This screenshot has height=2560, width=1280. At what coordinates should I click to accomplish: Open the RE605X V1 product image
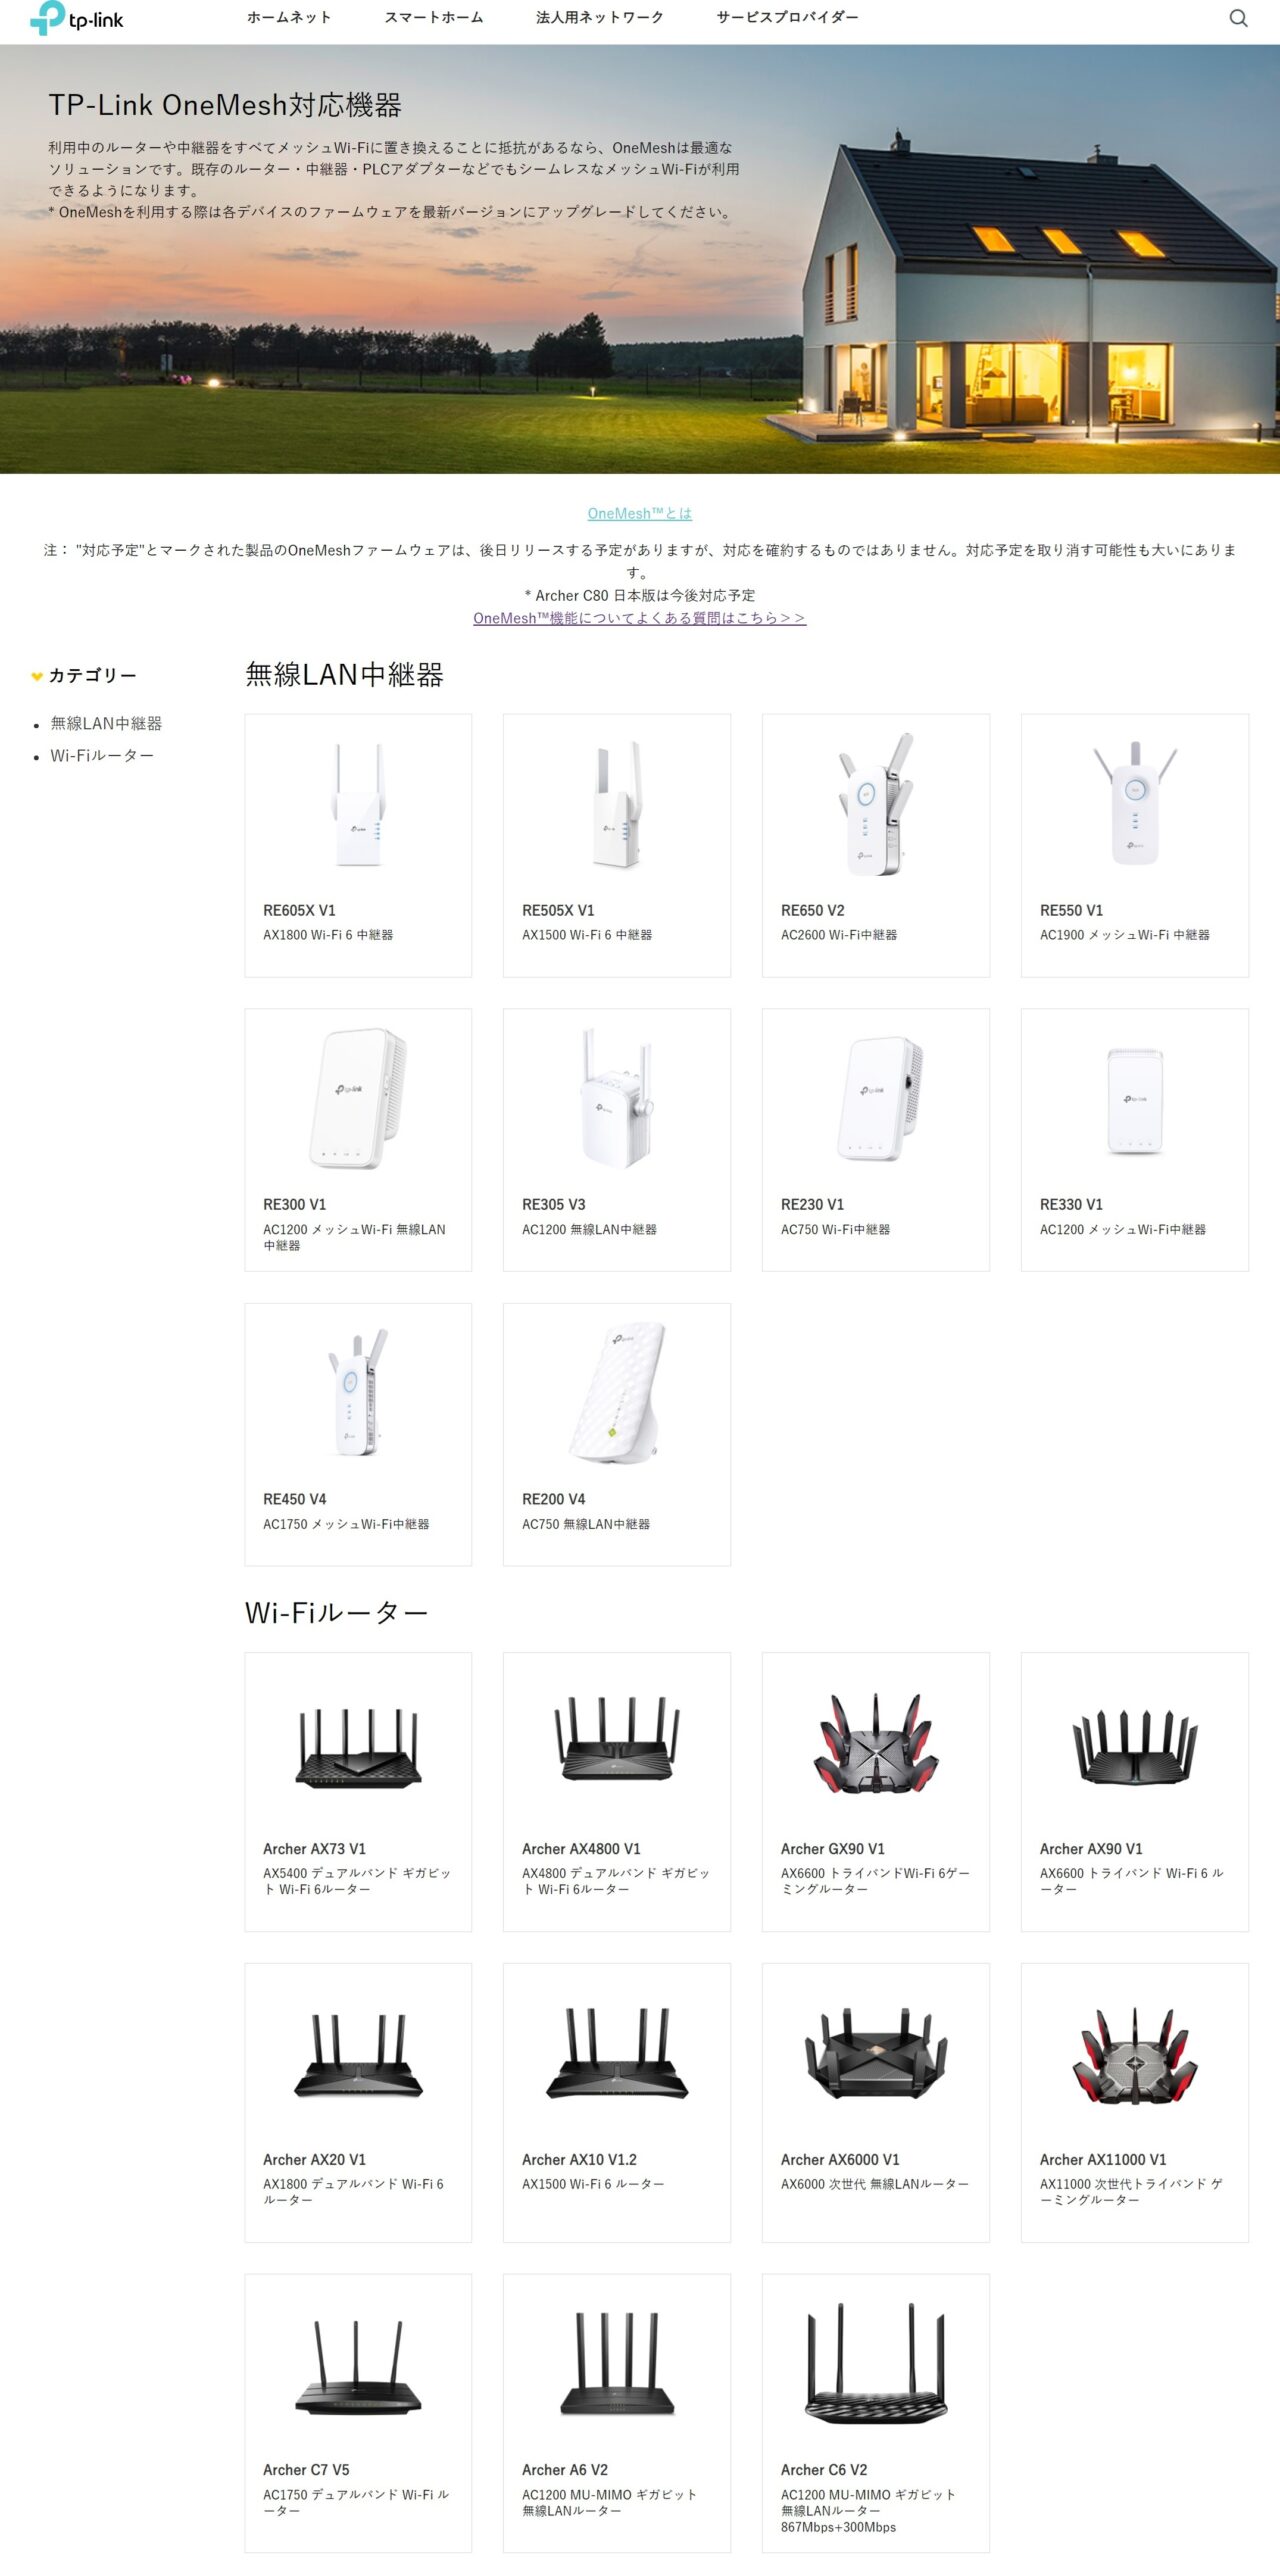point(358,806)
